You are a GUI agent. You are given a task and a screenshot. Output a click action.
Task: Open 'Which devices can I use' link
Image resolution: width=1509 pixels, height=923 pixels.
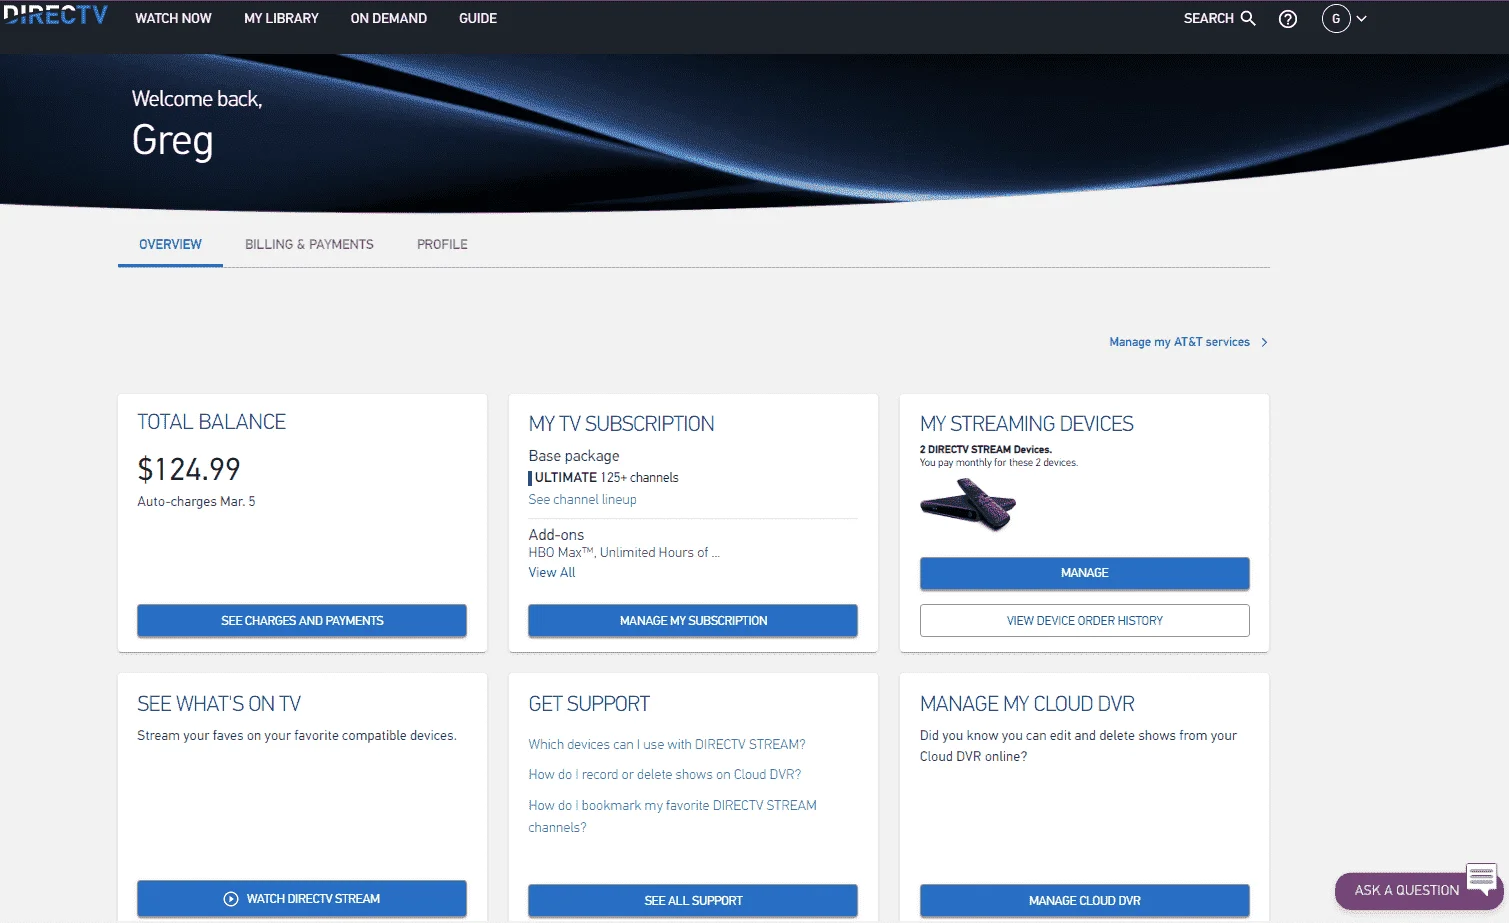pyautogui.click(x=667, y=744)
